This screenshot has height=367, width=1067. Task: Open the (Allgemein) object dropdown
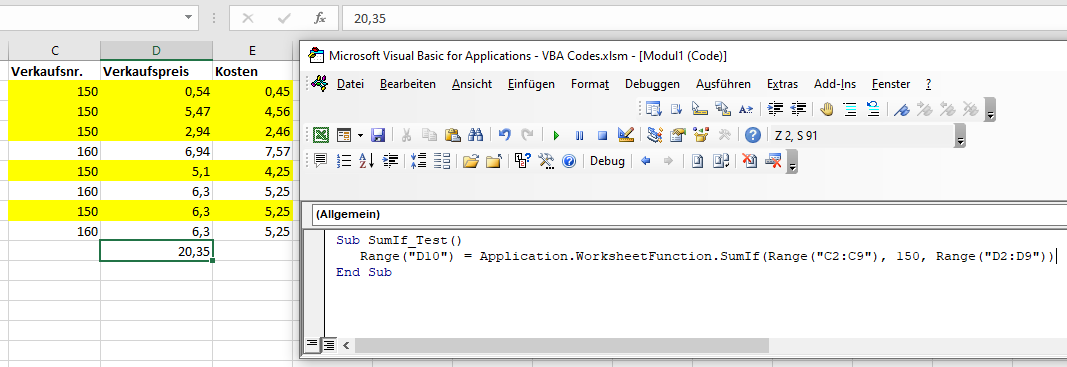click(689, 214)
